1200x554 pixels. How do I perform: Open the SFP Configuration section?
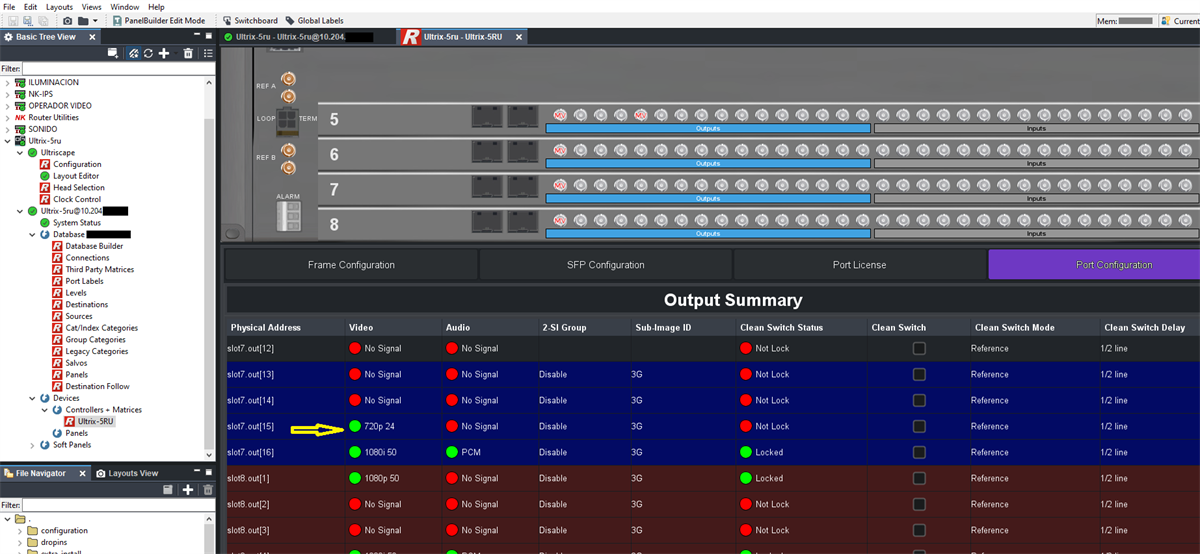click(x=606, y=265)
